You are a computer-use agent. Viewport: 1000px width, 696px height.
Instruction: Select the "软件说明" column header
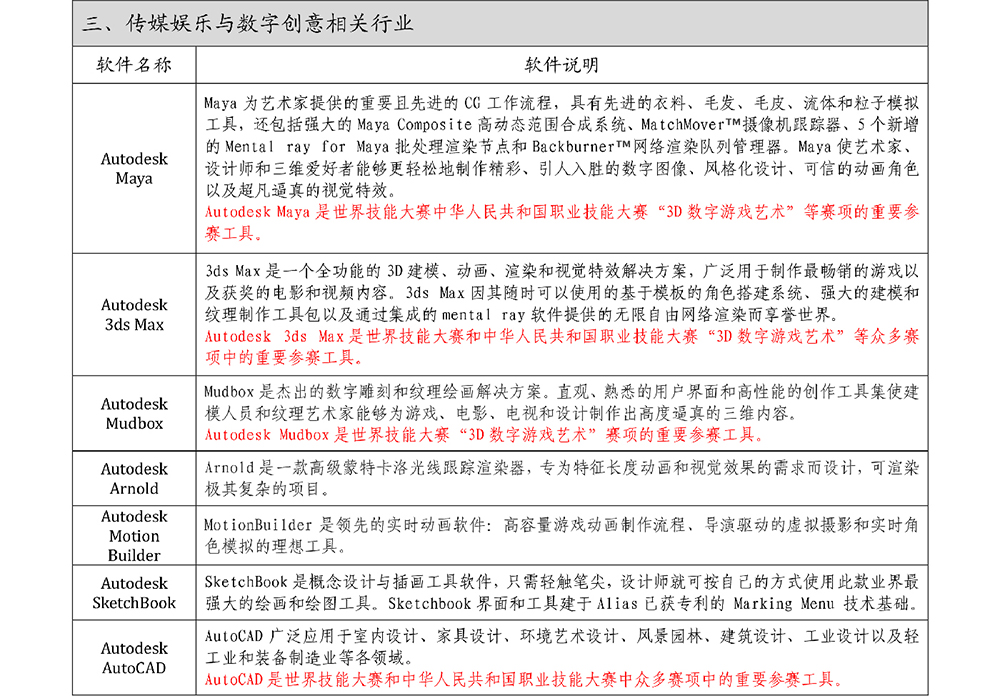(x=561, y=64)
